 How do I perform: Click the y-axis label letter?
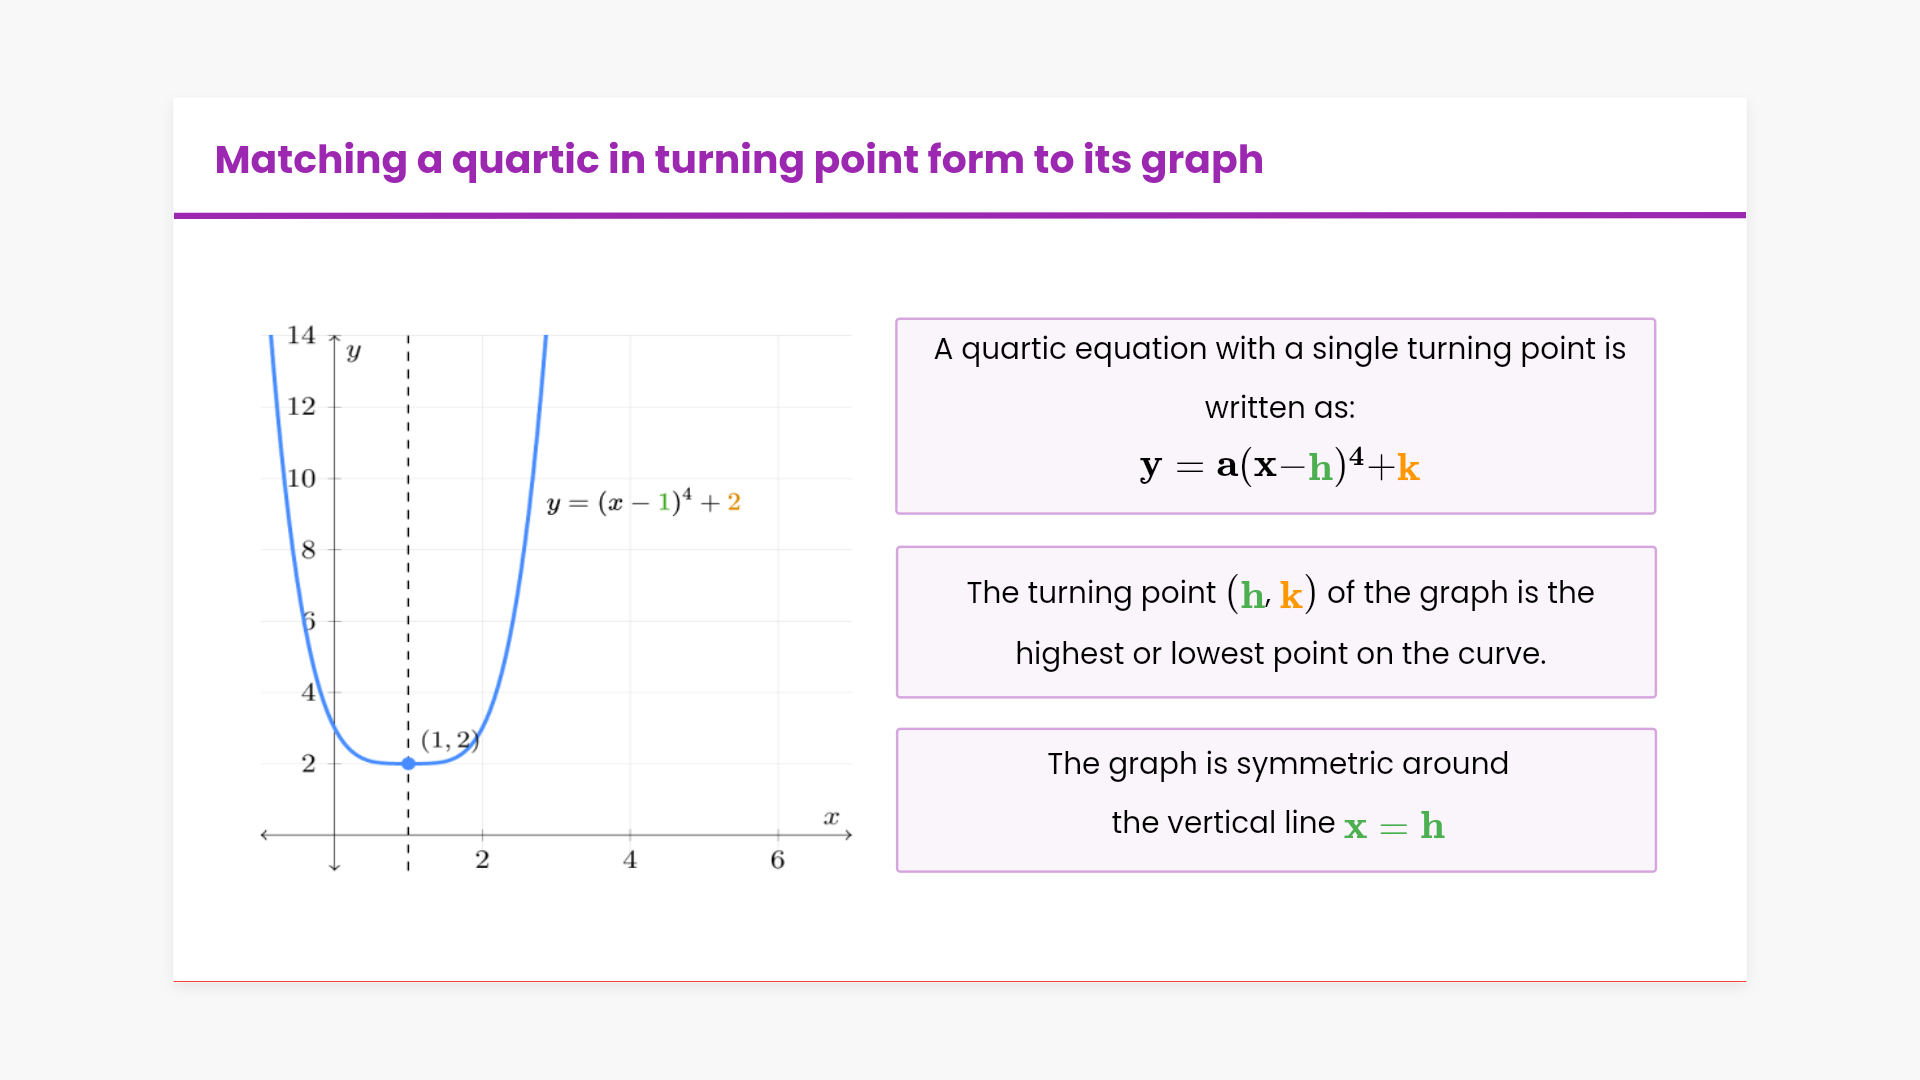pos(353,351)
